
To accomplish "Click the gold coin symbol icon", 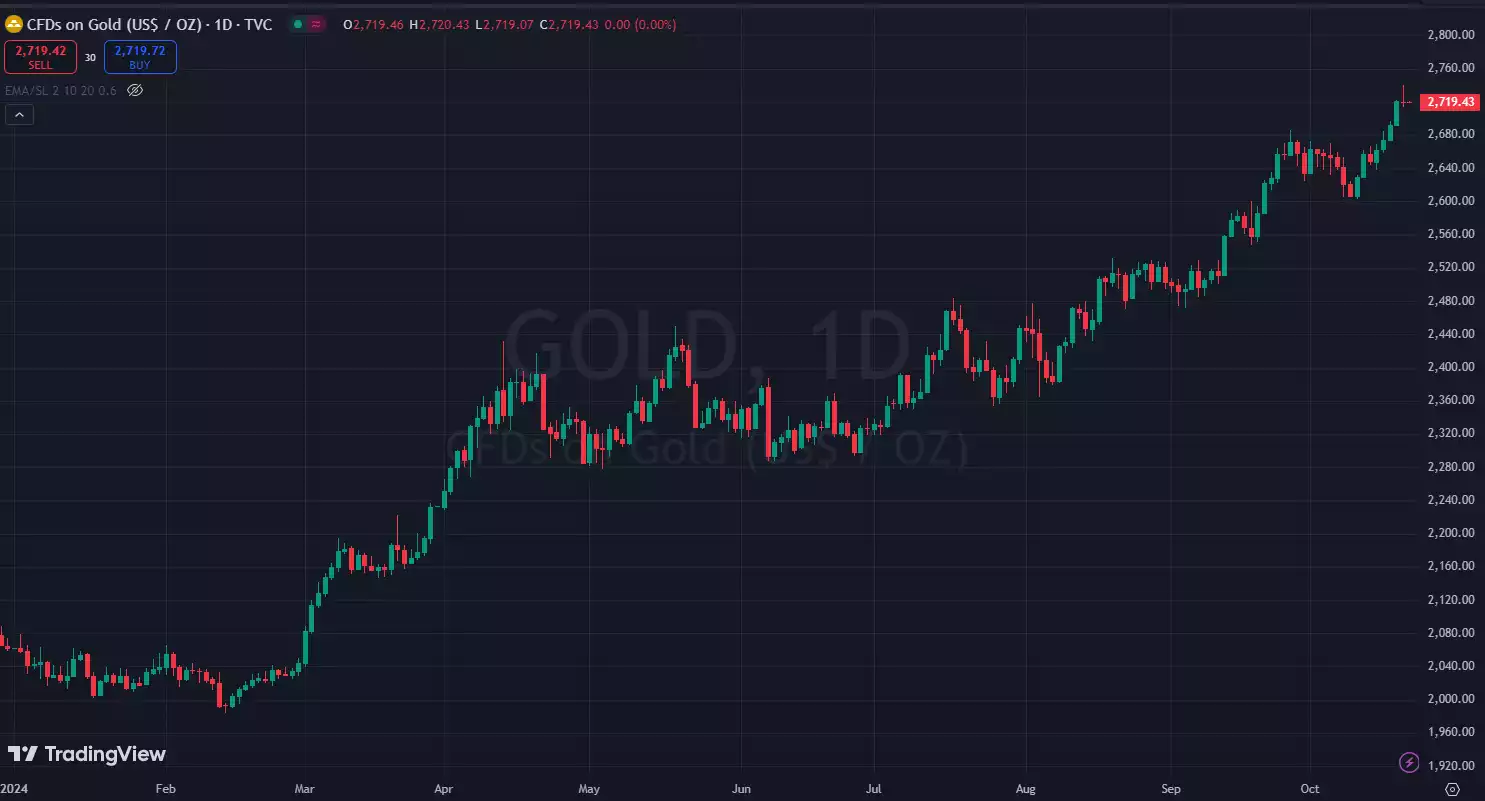I will tap(14, 24).
